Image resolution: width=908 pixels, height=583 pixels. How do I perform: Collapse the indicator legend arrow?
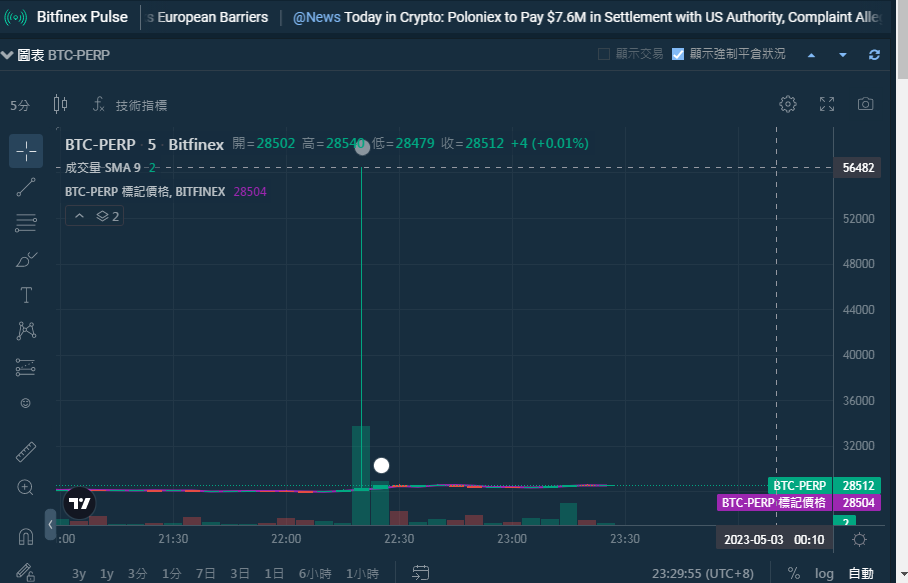tap(79, 216)
